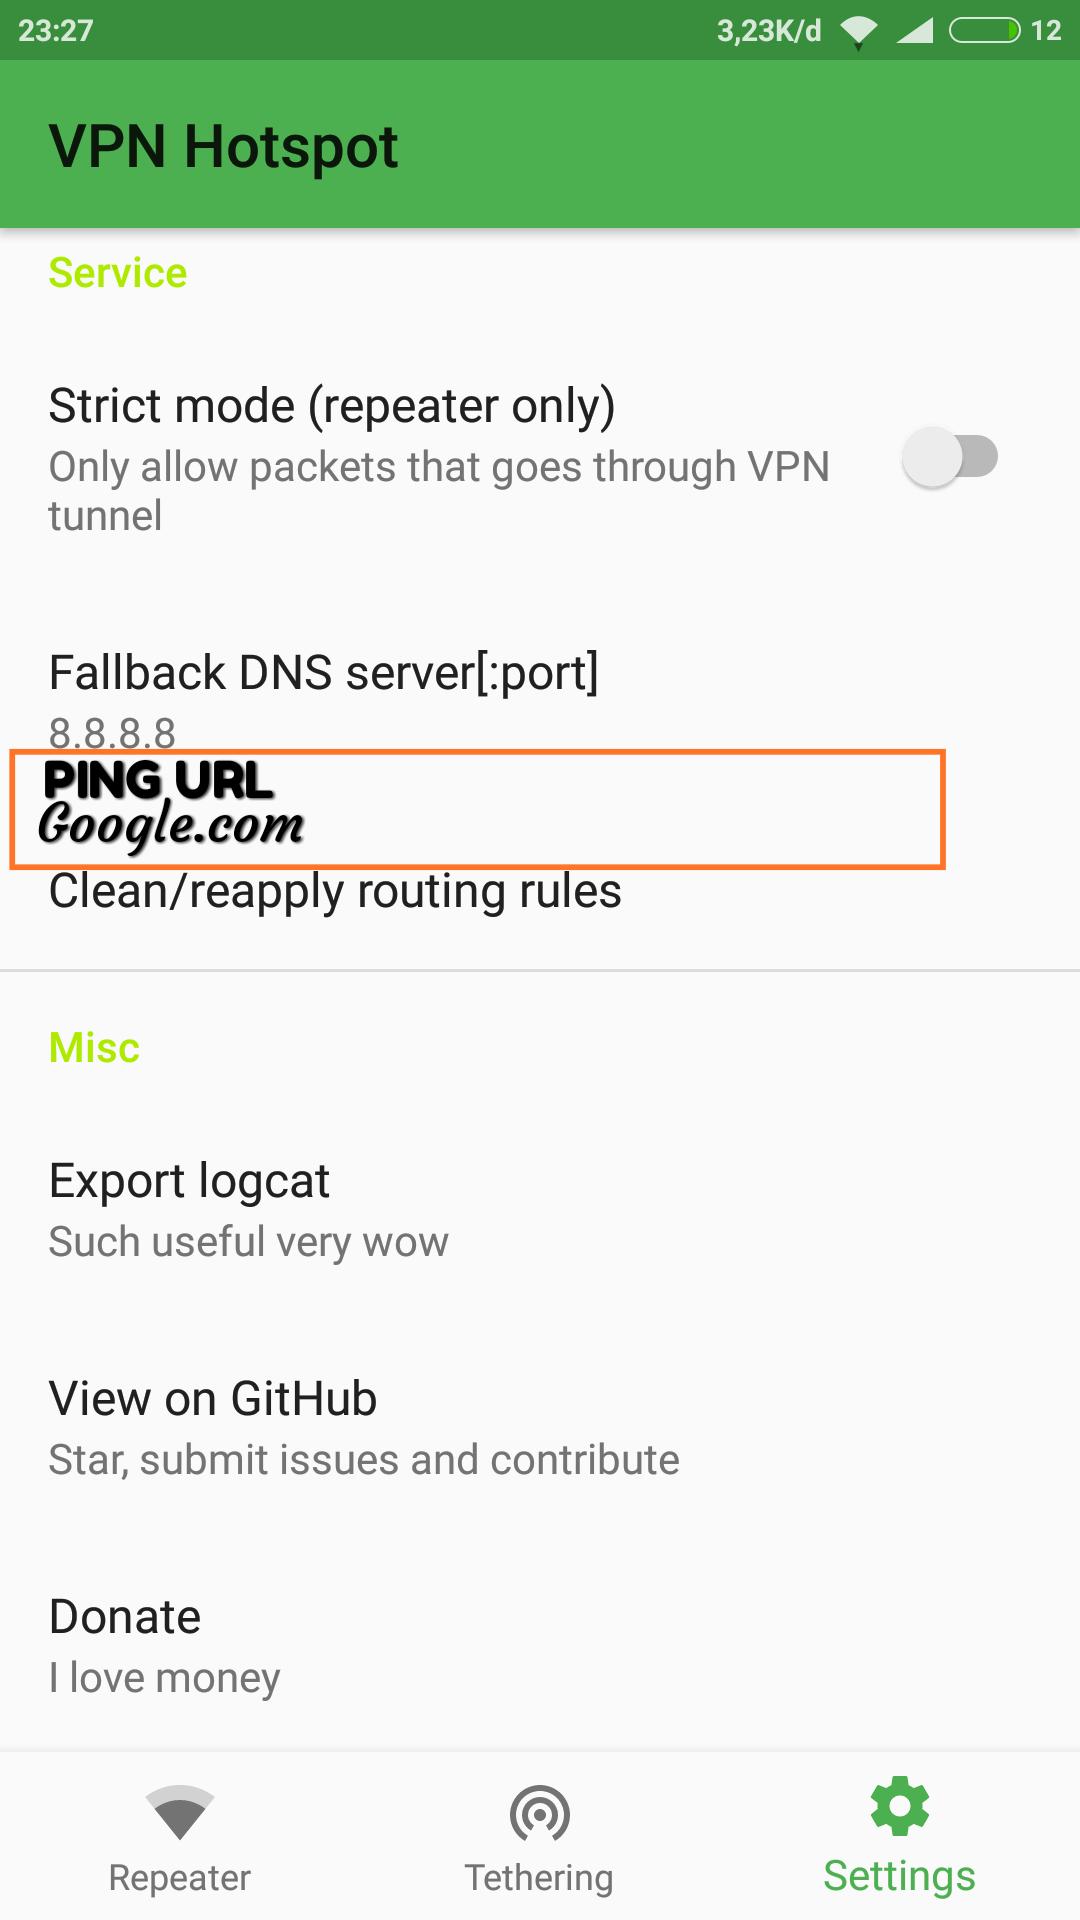The height and width of the screenshot is (1920, 1080).
Task: Open Export logcat option
Action: click(540, 1209)
